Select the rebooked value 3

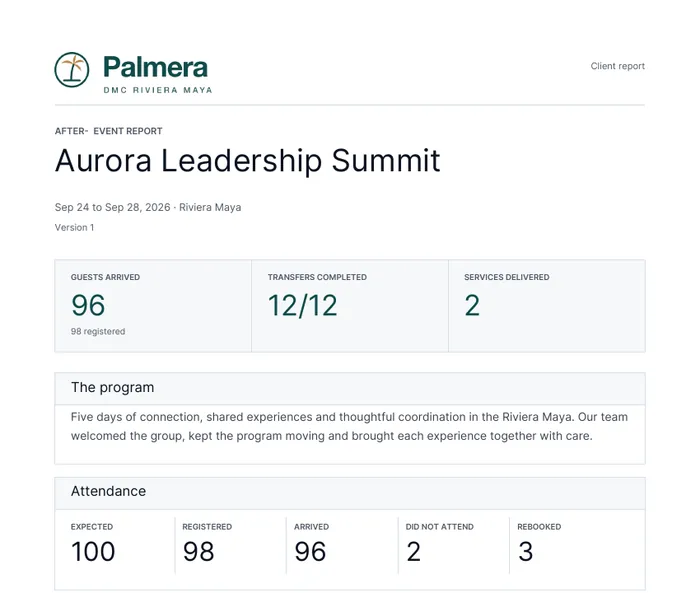click(525, 551)
